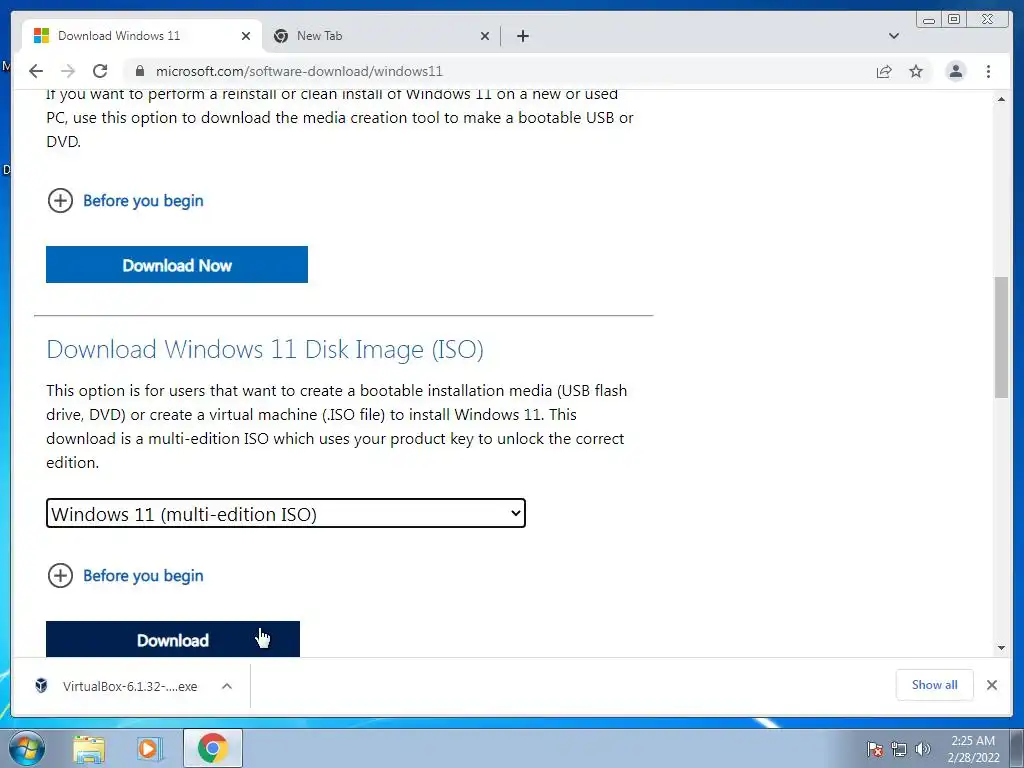Click the browser forward arrow
Image resolution: width=1024 pixels, height=768 pixels.
pos(68,71)
